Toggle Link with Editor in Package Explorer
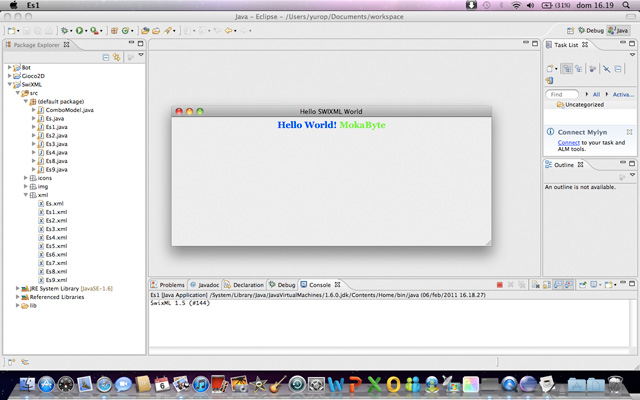 pyautogui.click(x=117, y=58)
